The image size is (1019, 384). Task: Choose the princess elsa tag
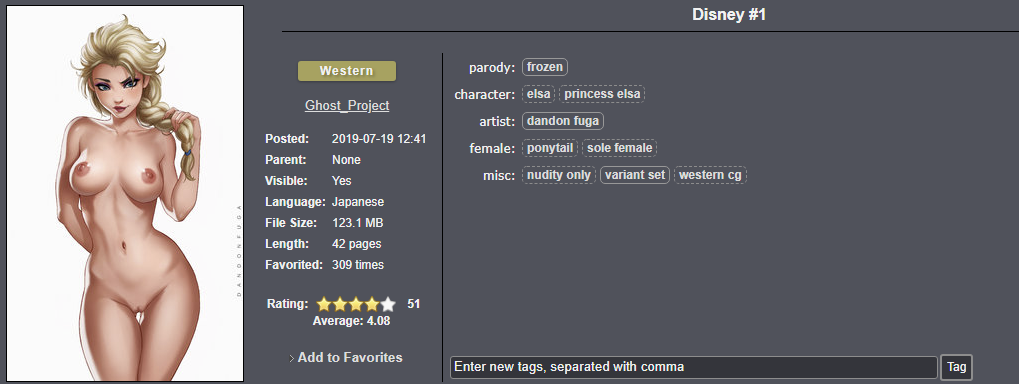coord(602,94)
